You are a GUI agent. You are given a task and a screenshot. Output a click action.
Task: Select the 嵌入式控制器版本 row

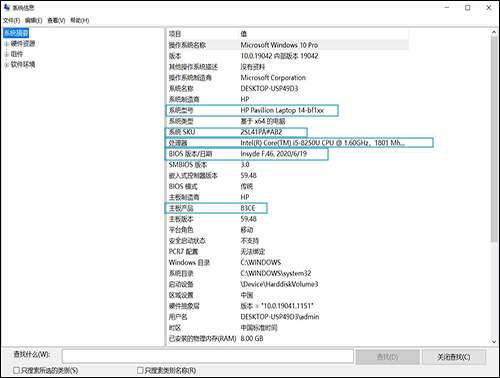coord(288,176)
